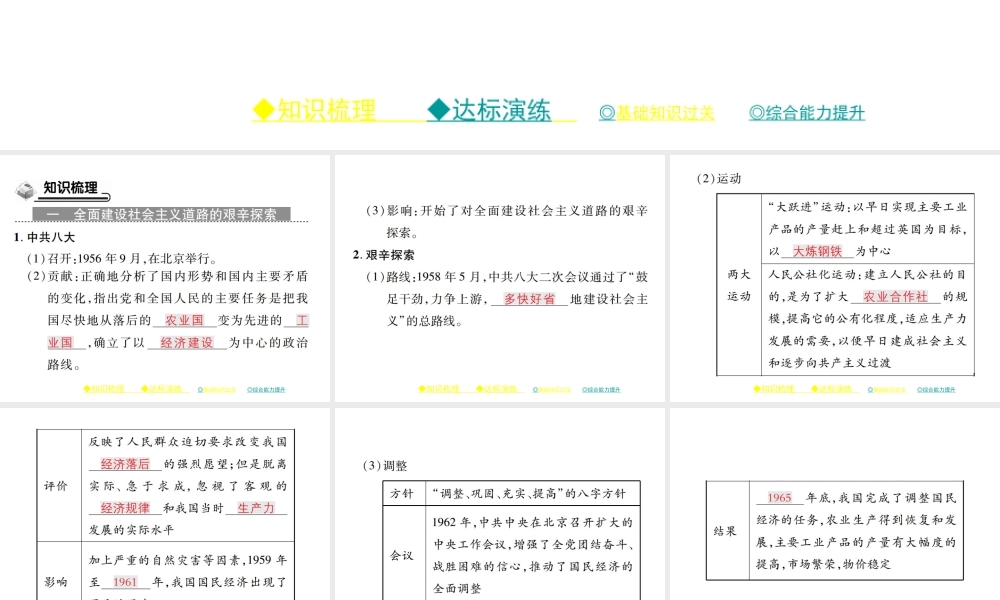Click small 达标演练 link under 中共八大 slide
The image size is (1000, 600).
coord(162,389)
